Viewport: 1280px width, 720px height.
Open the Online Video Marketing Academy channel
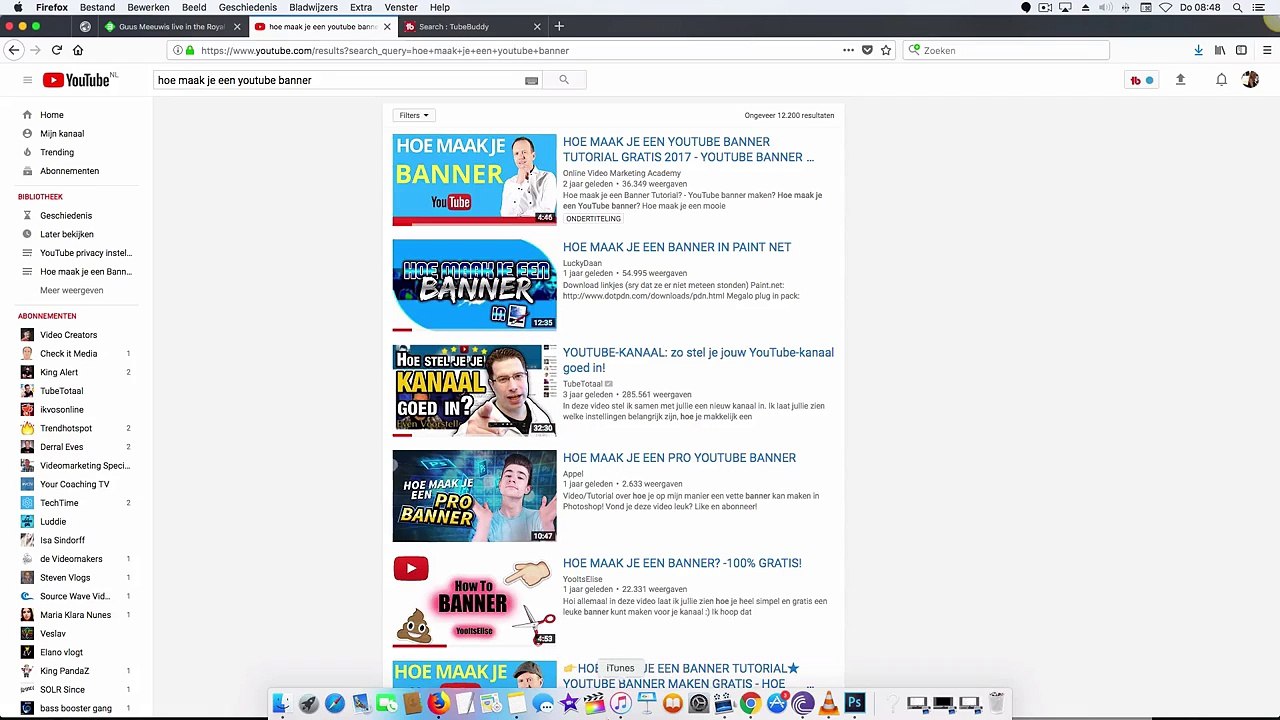(x=622, y=173)
